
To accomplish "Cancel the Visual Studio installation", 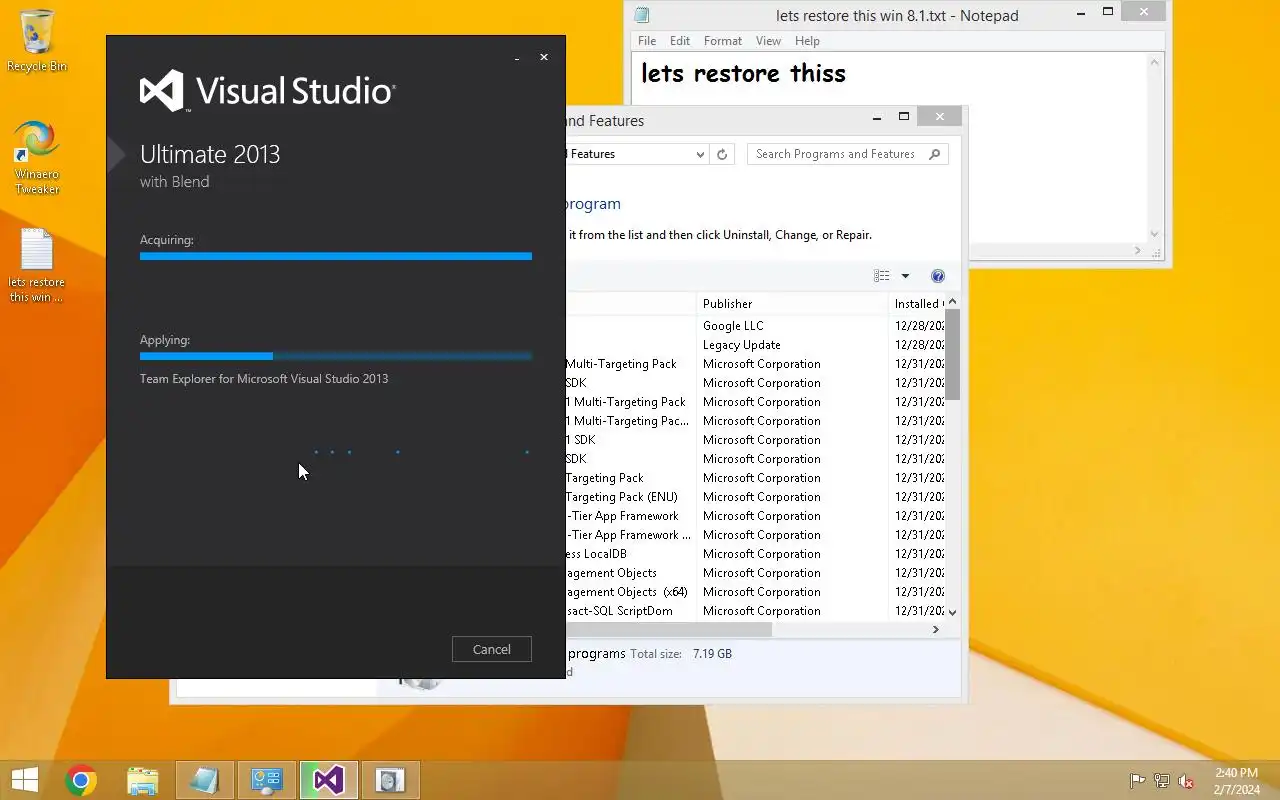I will pos(491,649).
